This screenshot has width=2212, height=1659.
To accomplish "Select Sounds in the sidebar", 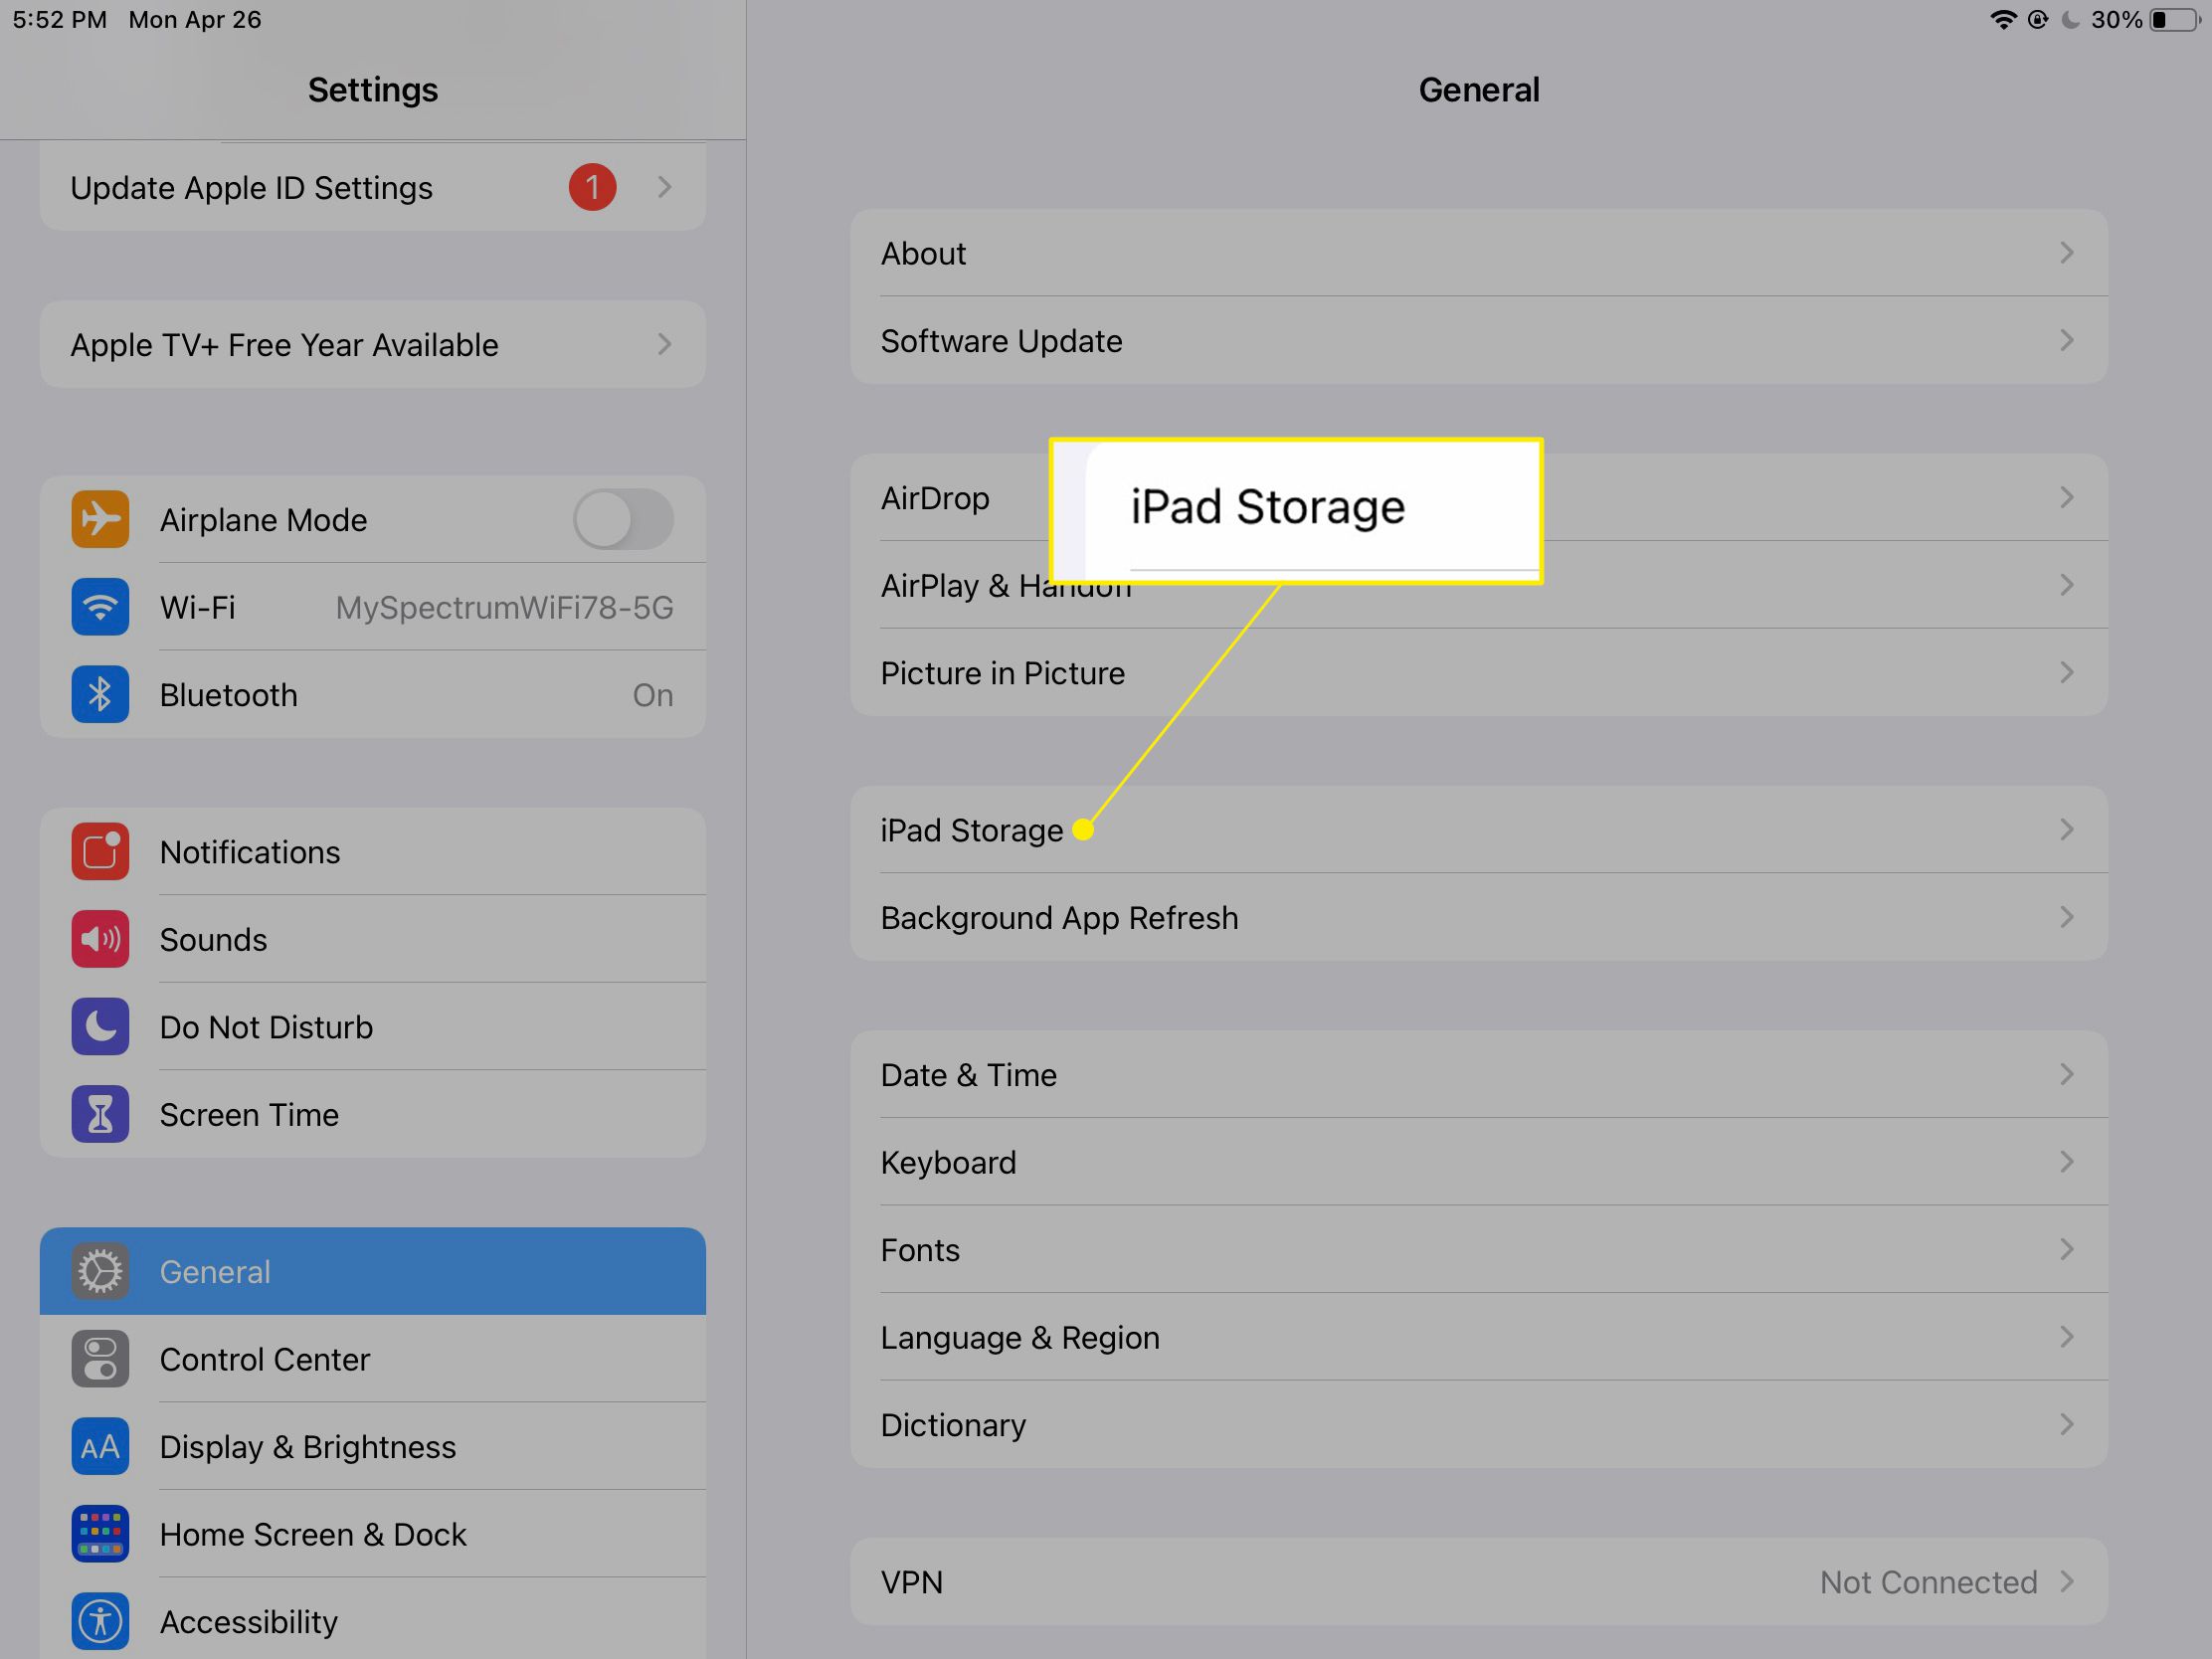I will tap(373, 939).
